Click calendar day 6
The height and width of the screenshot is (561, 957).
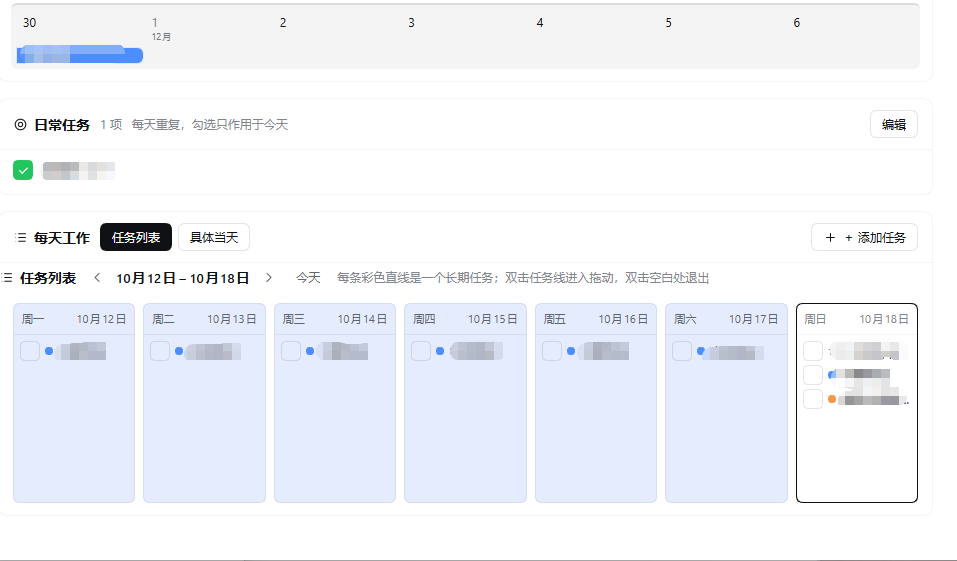[796, 23]
